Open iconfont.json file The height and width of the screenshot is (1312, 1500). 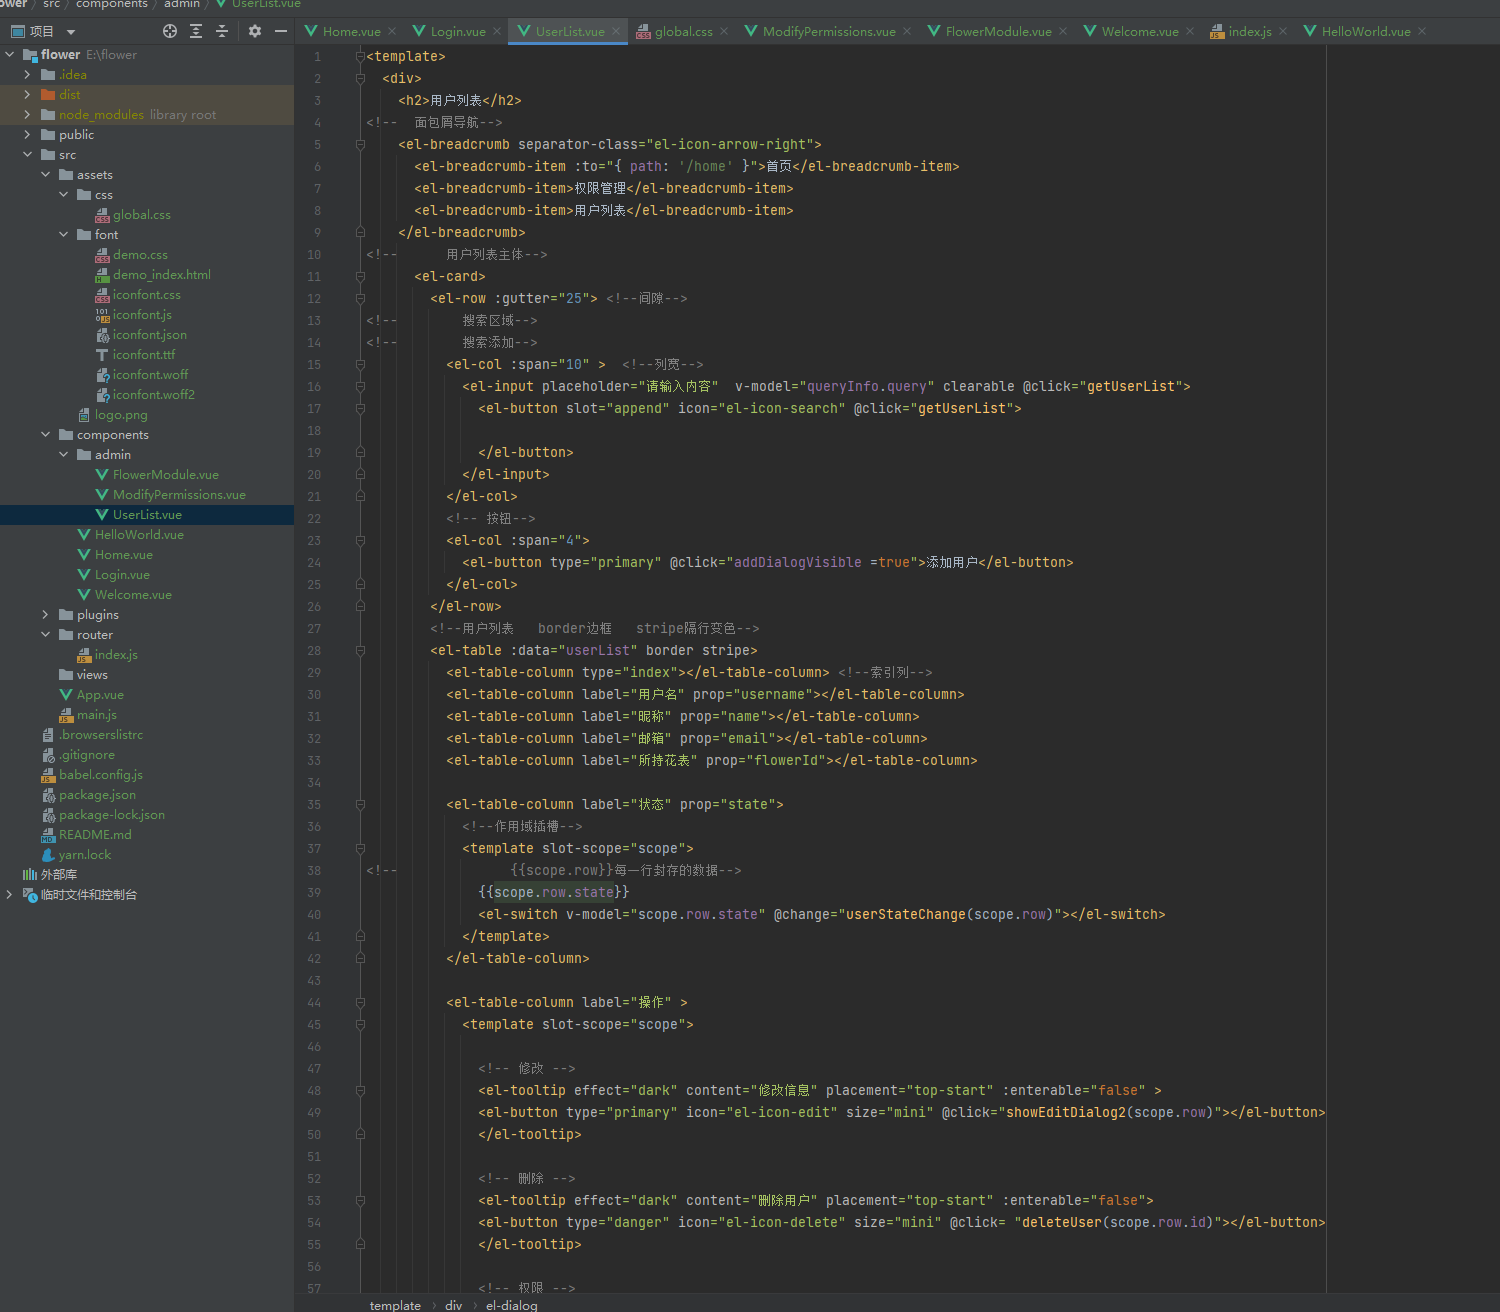tap(149, 335)
